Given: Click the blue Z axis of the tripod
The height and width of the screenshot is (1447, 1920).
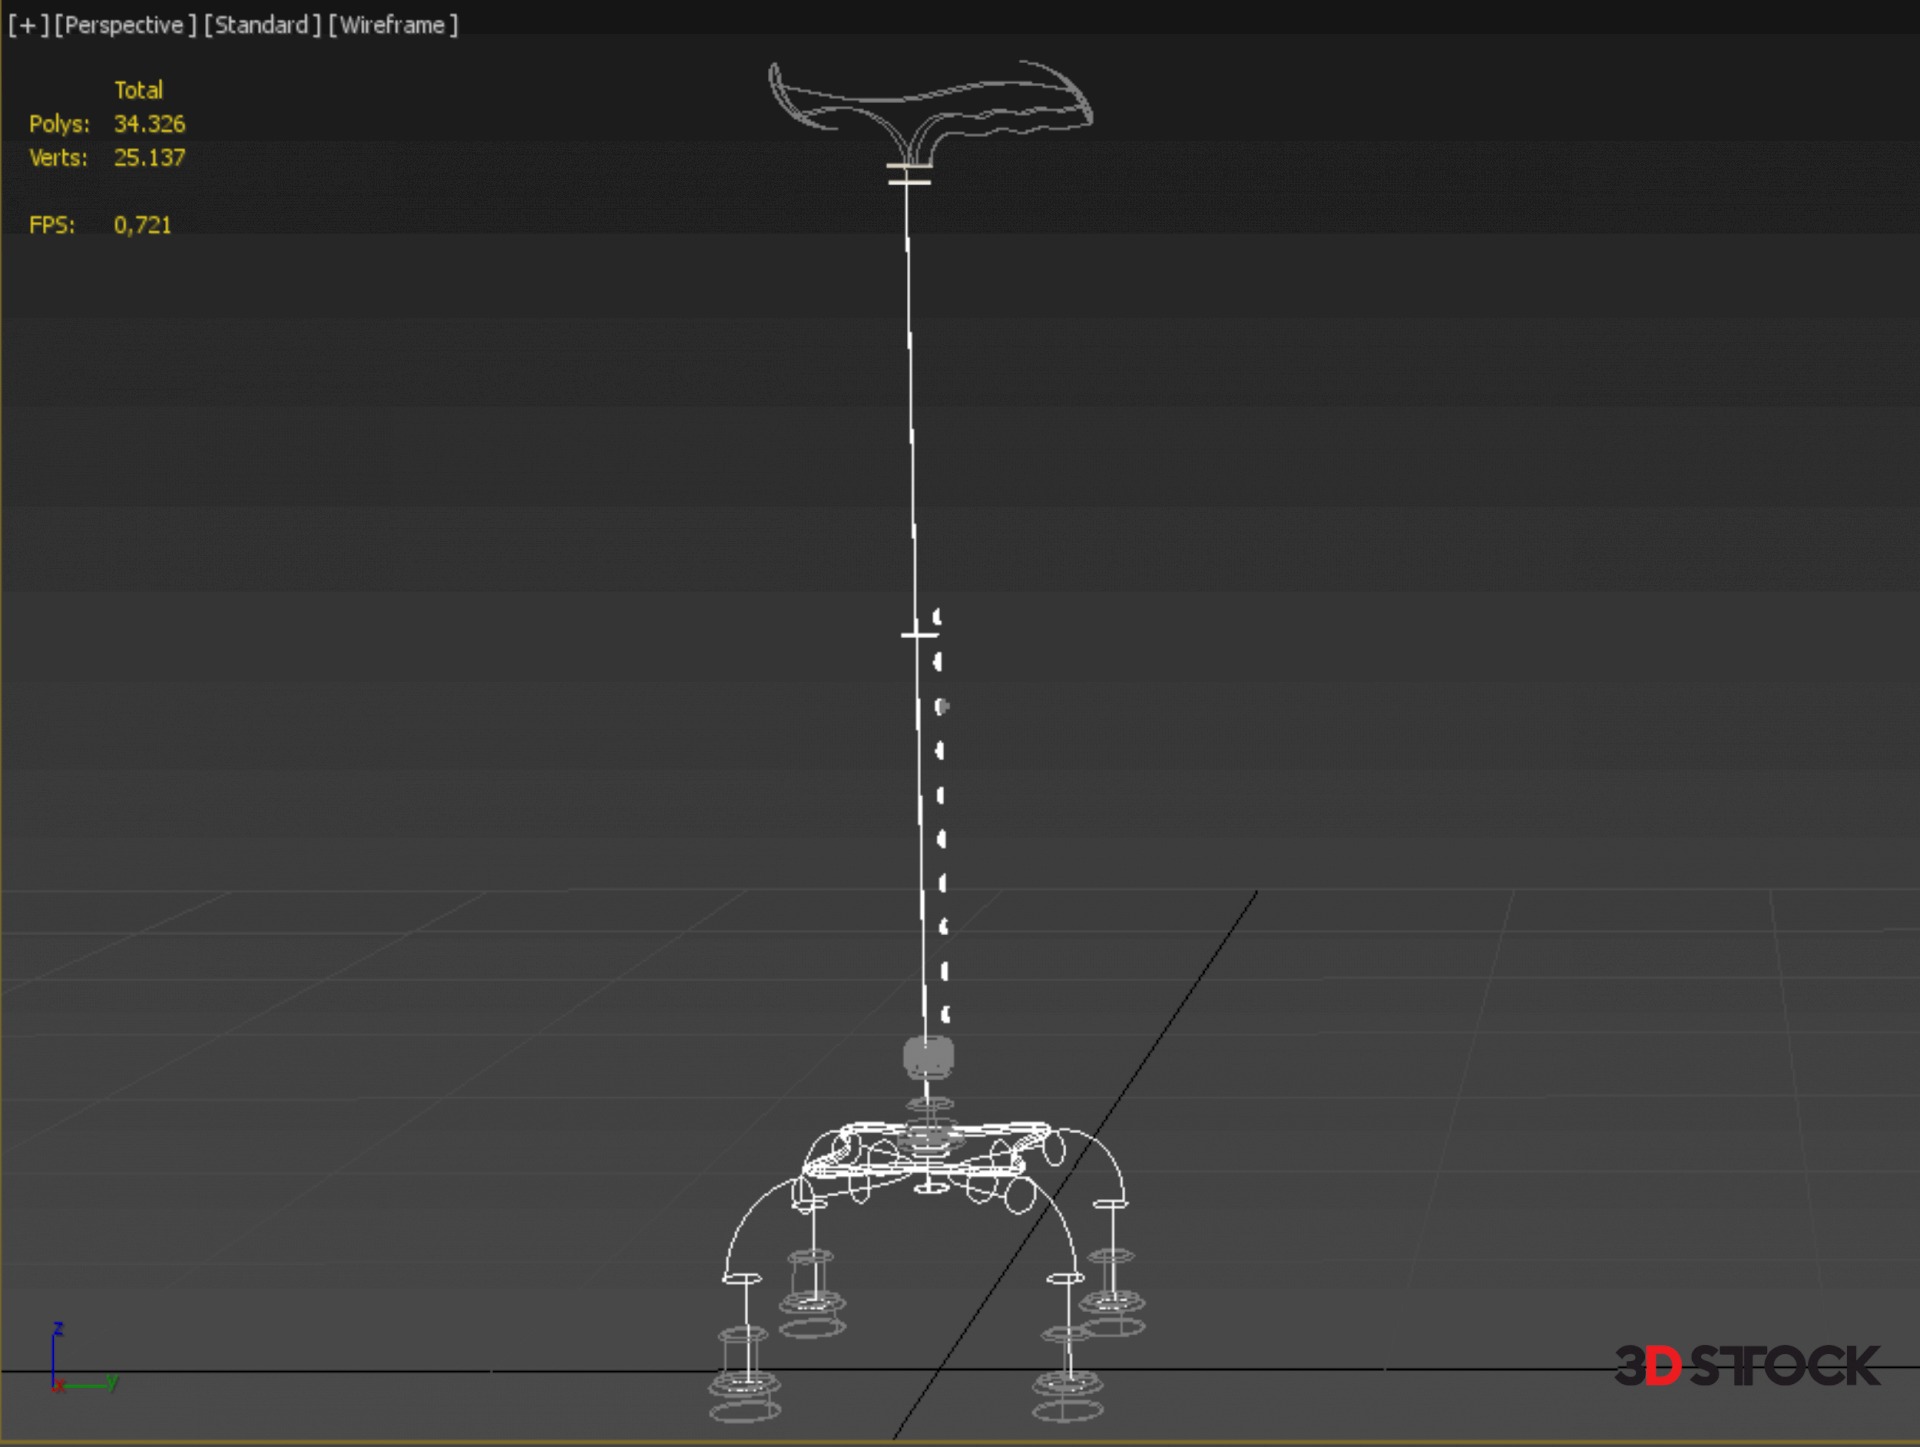Looking at the screenshot, I should point(54,1355).
